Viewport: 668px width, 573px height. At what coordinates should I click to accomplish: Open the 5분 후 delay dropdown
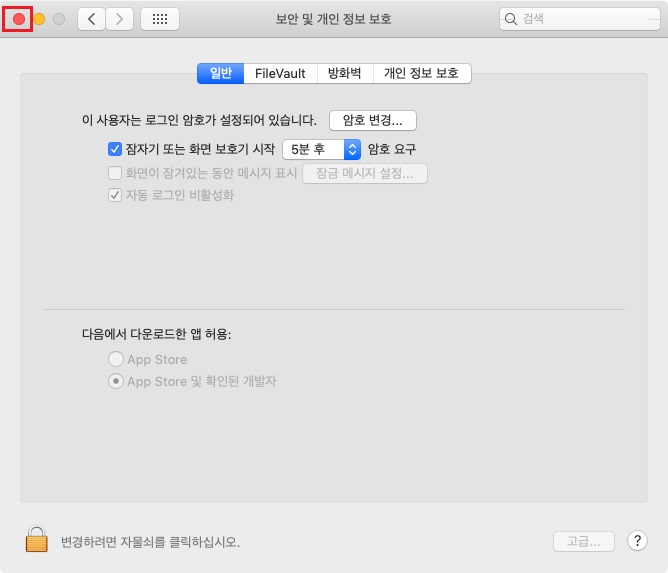[322, 149]
